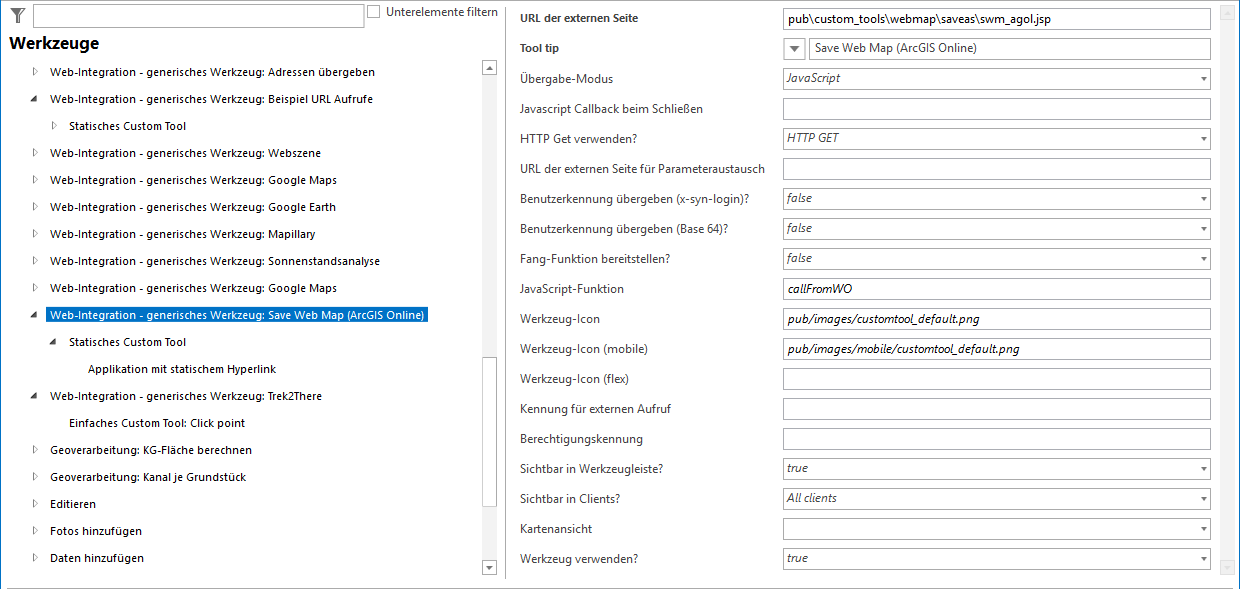Click the "URL der externen Seite" input field
This screenshot has height=589, width=1240.
(995, 18)
